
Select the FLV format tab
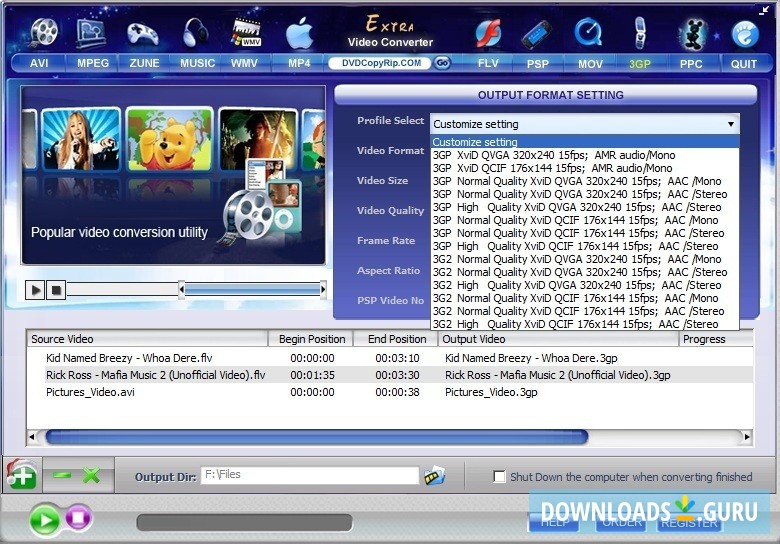coord(488,64)
